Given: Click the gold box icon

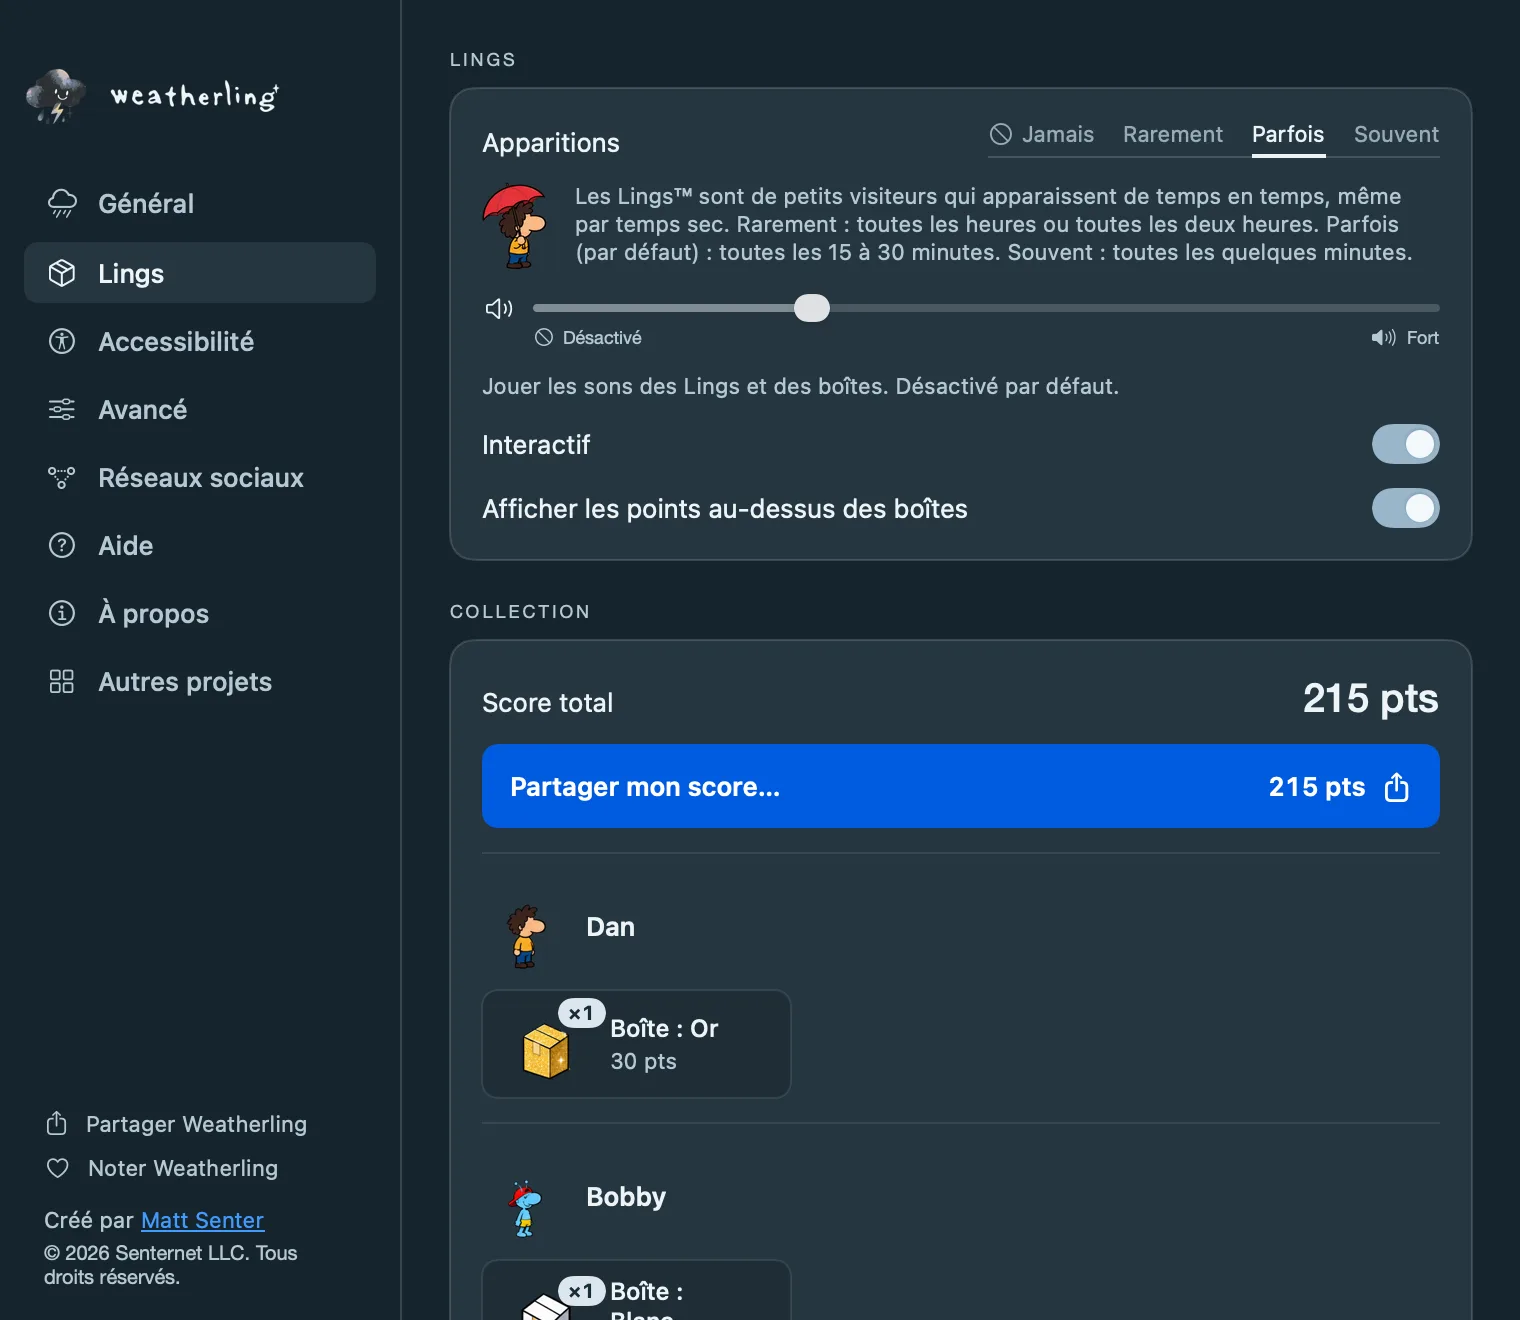Looking at the screenshot, I should [x=546, y=1052].
